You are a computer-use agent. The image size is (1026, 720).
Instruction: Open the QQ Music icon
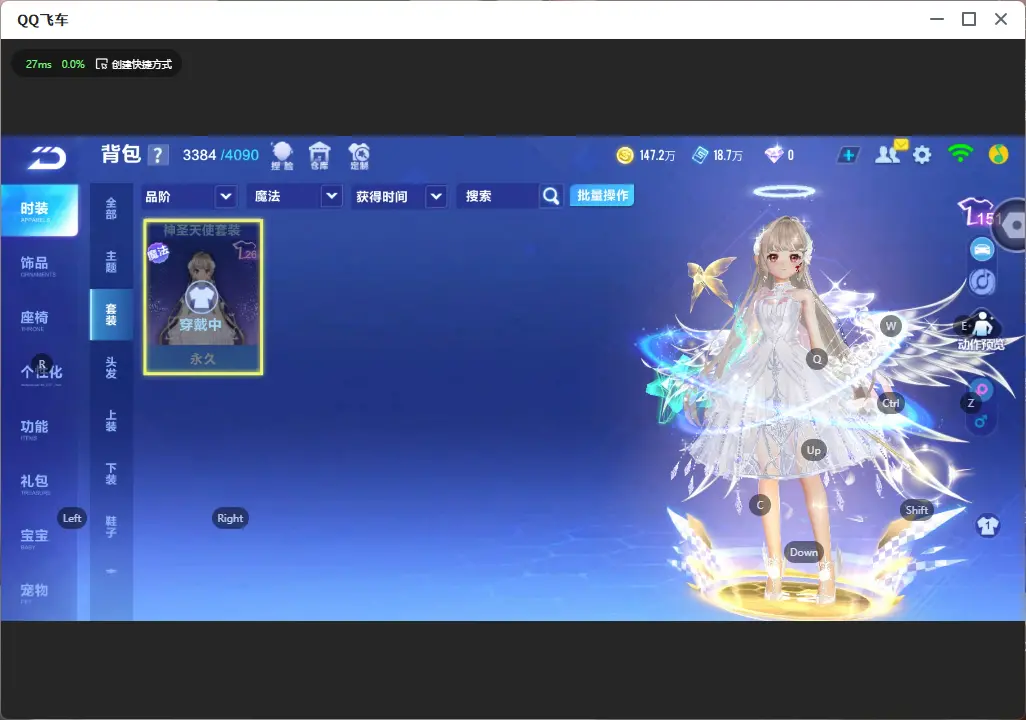coord(999,154)
